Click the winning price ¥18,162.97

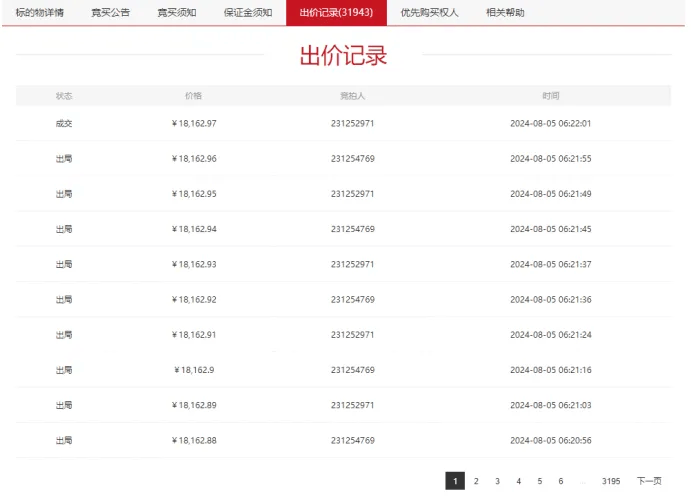[194, 124]
